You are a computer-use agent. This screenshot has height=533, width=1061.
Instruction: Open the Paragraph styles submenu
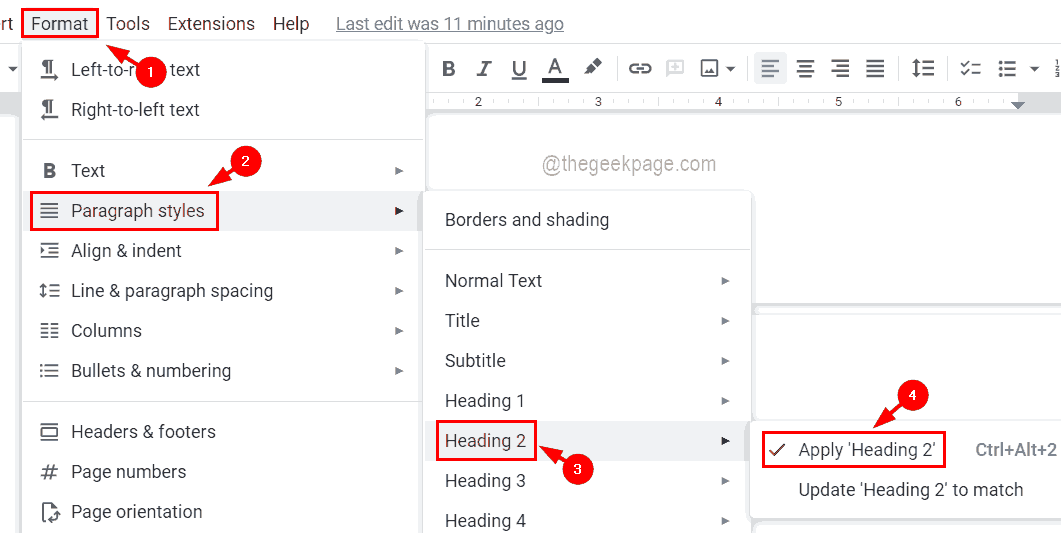point(223,211)
